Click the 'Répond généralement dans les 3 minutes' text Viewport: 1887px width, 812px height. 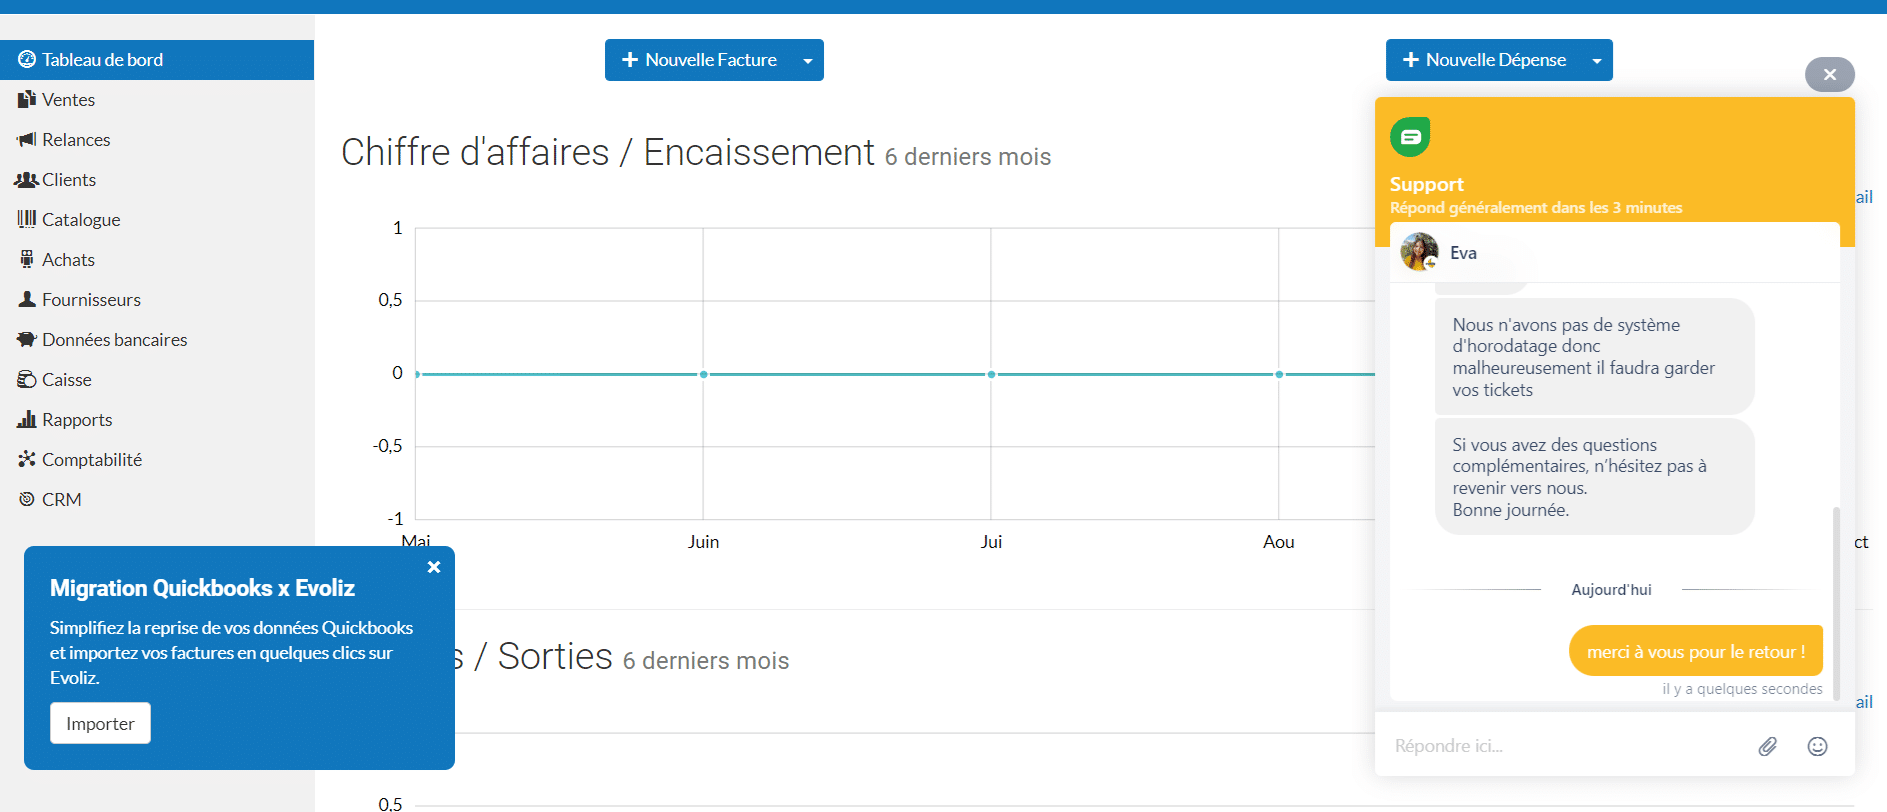click(x=1536, y=208)
